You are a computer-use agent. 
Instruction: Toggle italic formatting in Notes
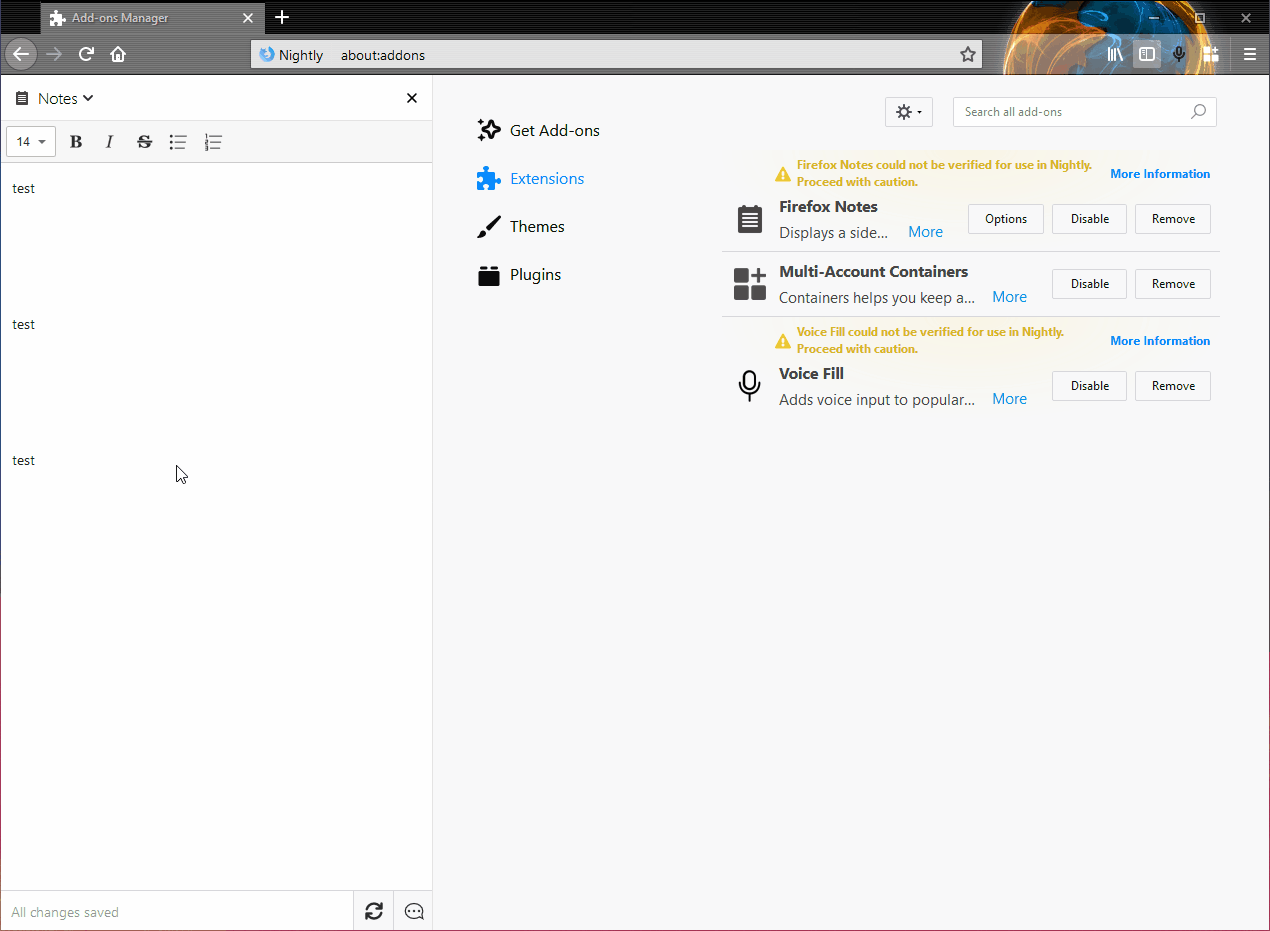[x=110, y=142]
